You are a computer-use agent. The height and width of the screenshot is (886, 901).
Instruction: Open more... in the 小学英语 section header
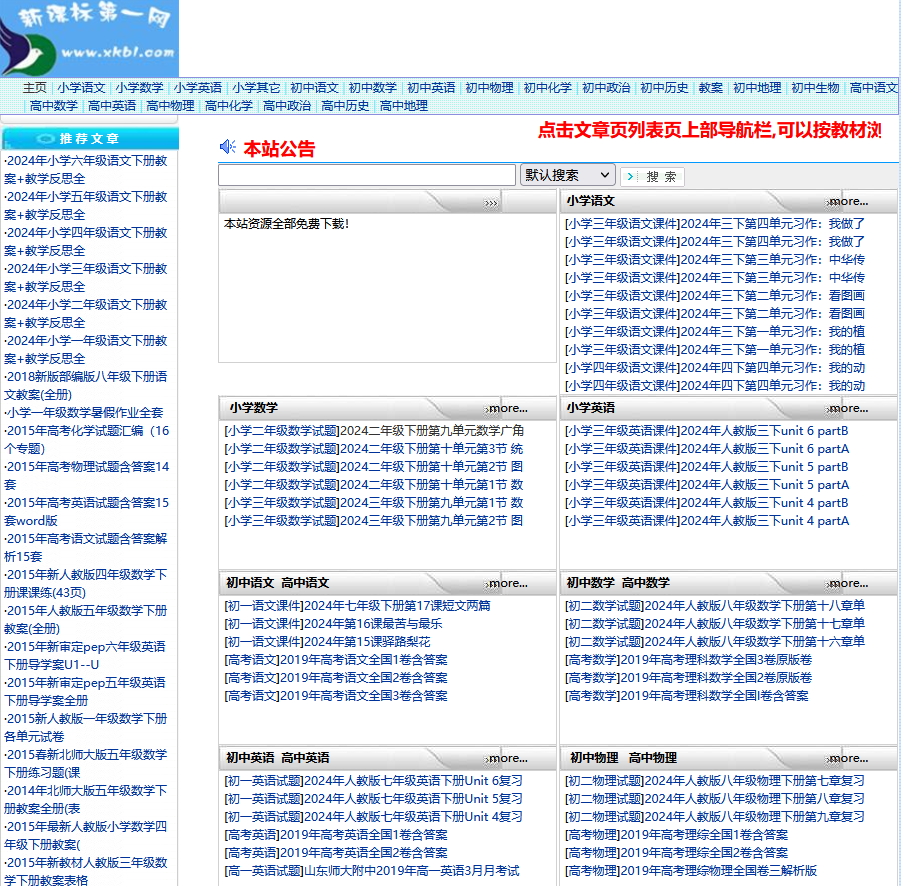[847, 408]
